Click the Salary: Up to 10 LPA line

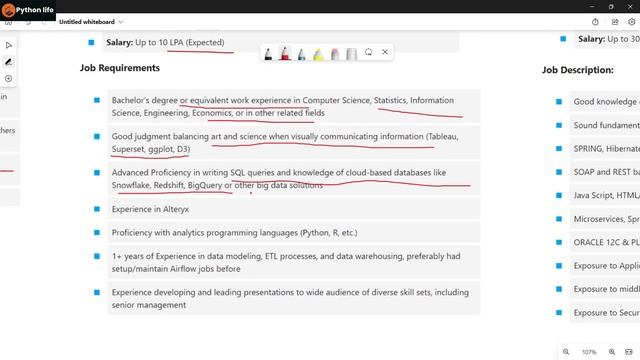coord(165,42)
